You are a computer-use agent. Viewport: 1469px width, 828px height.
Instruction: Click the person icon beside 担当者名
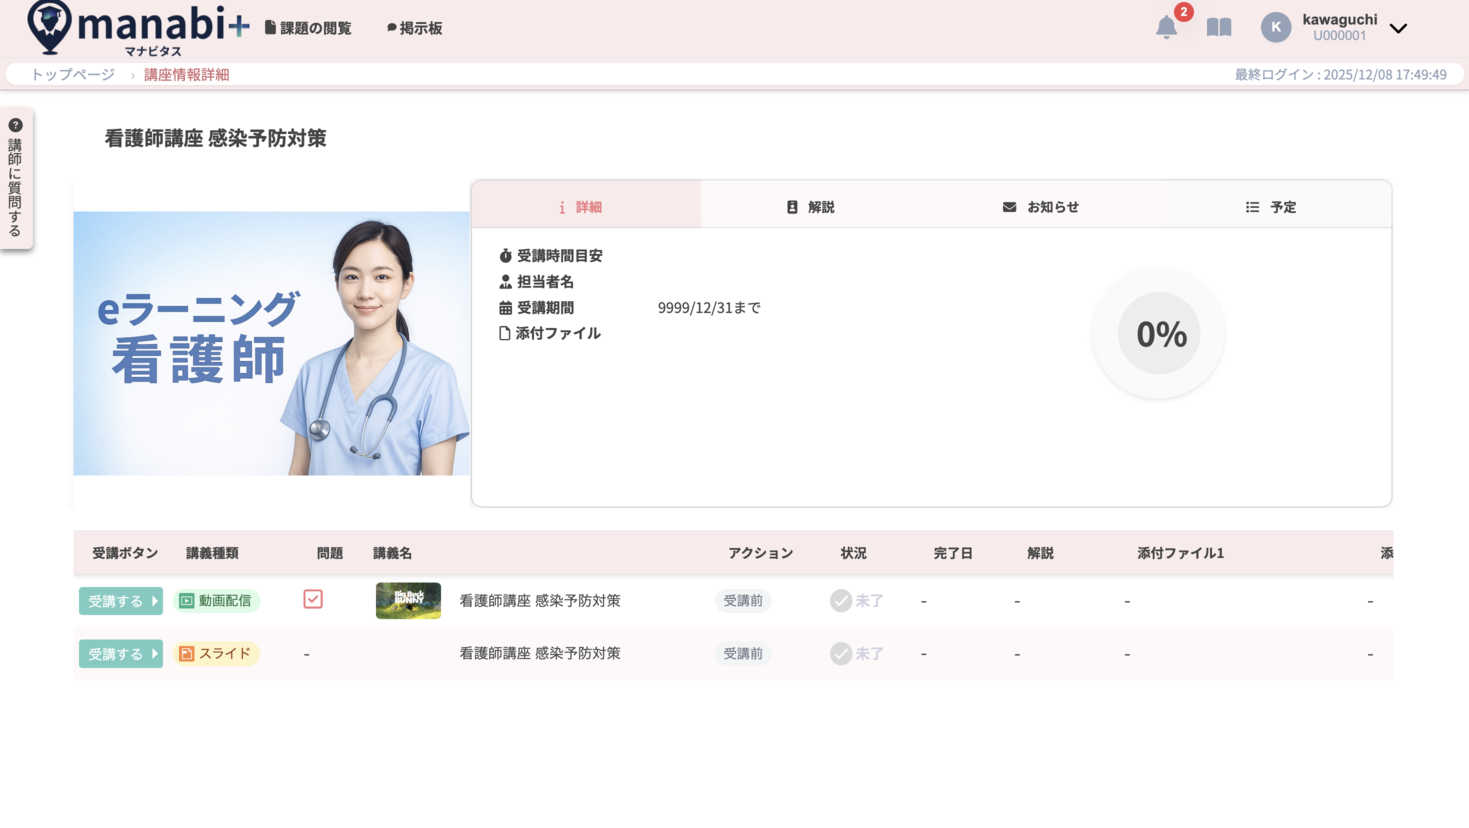505,281
